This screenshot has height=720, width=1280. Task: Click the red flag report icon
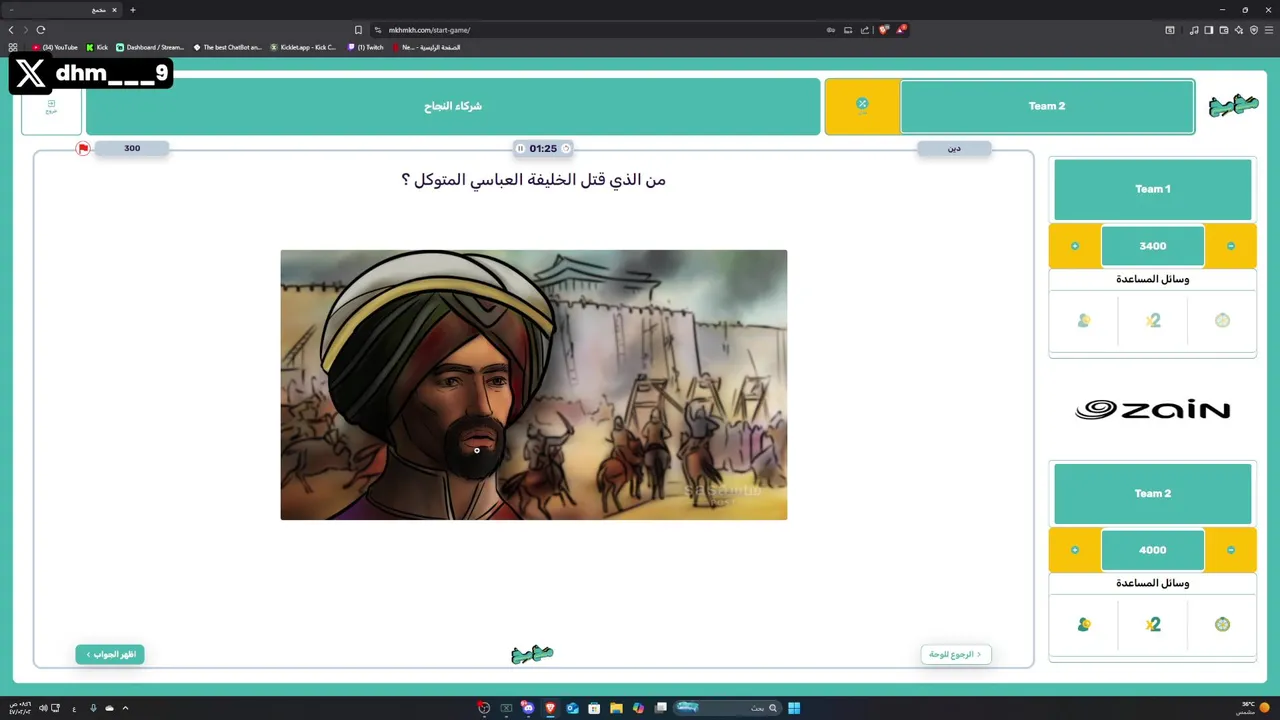(83, 148)
